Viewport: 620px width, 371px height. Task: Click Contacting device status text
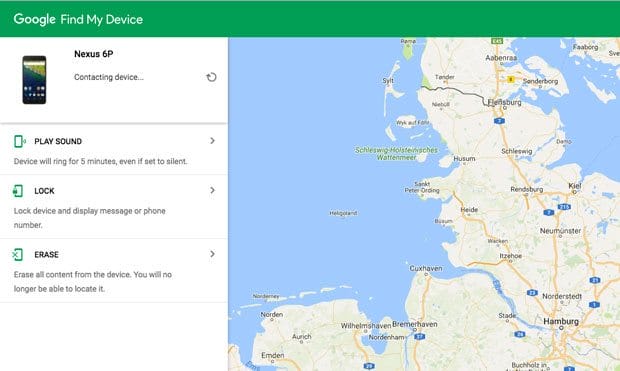pos(109,77)
